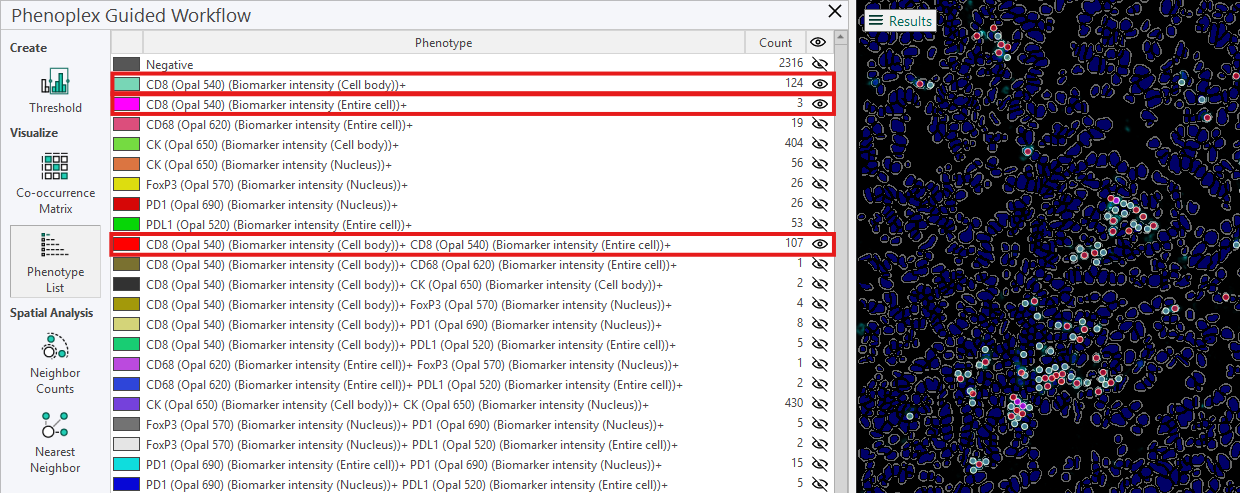The width and height of the screenshot is (1240, 493).
Task: Select the CK Cell body phenotype row
Action: (400, 144)
